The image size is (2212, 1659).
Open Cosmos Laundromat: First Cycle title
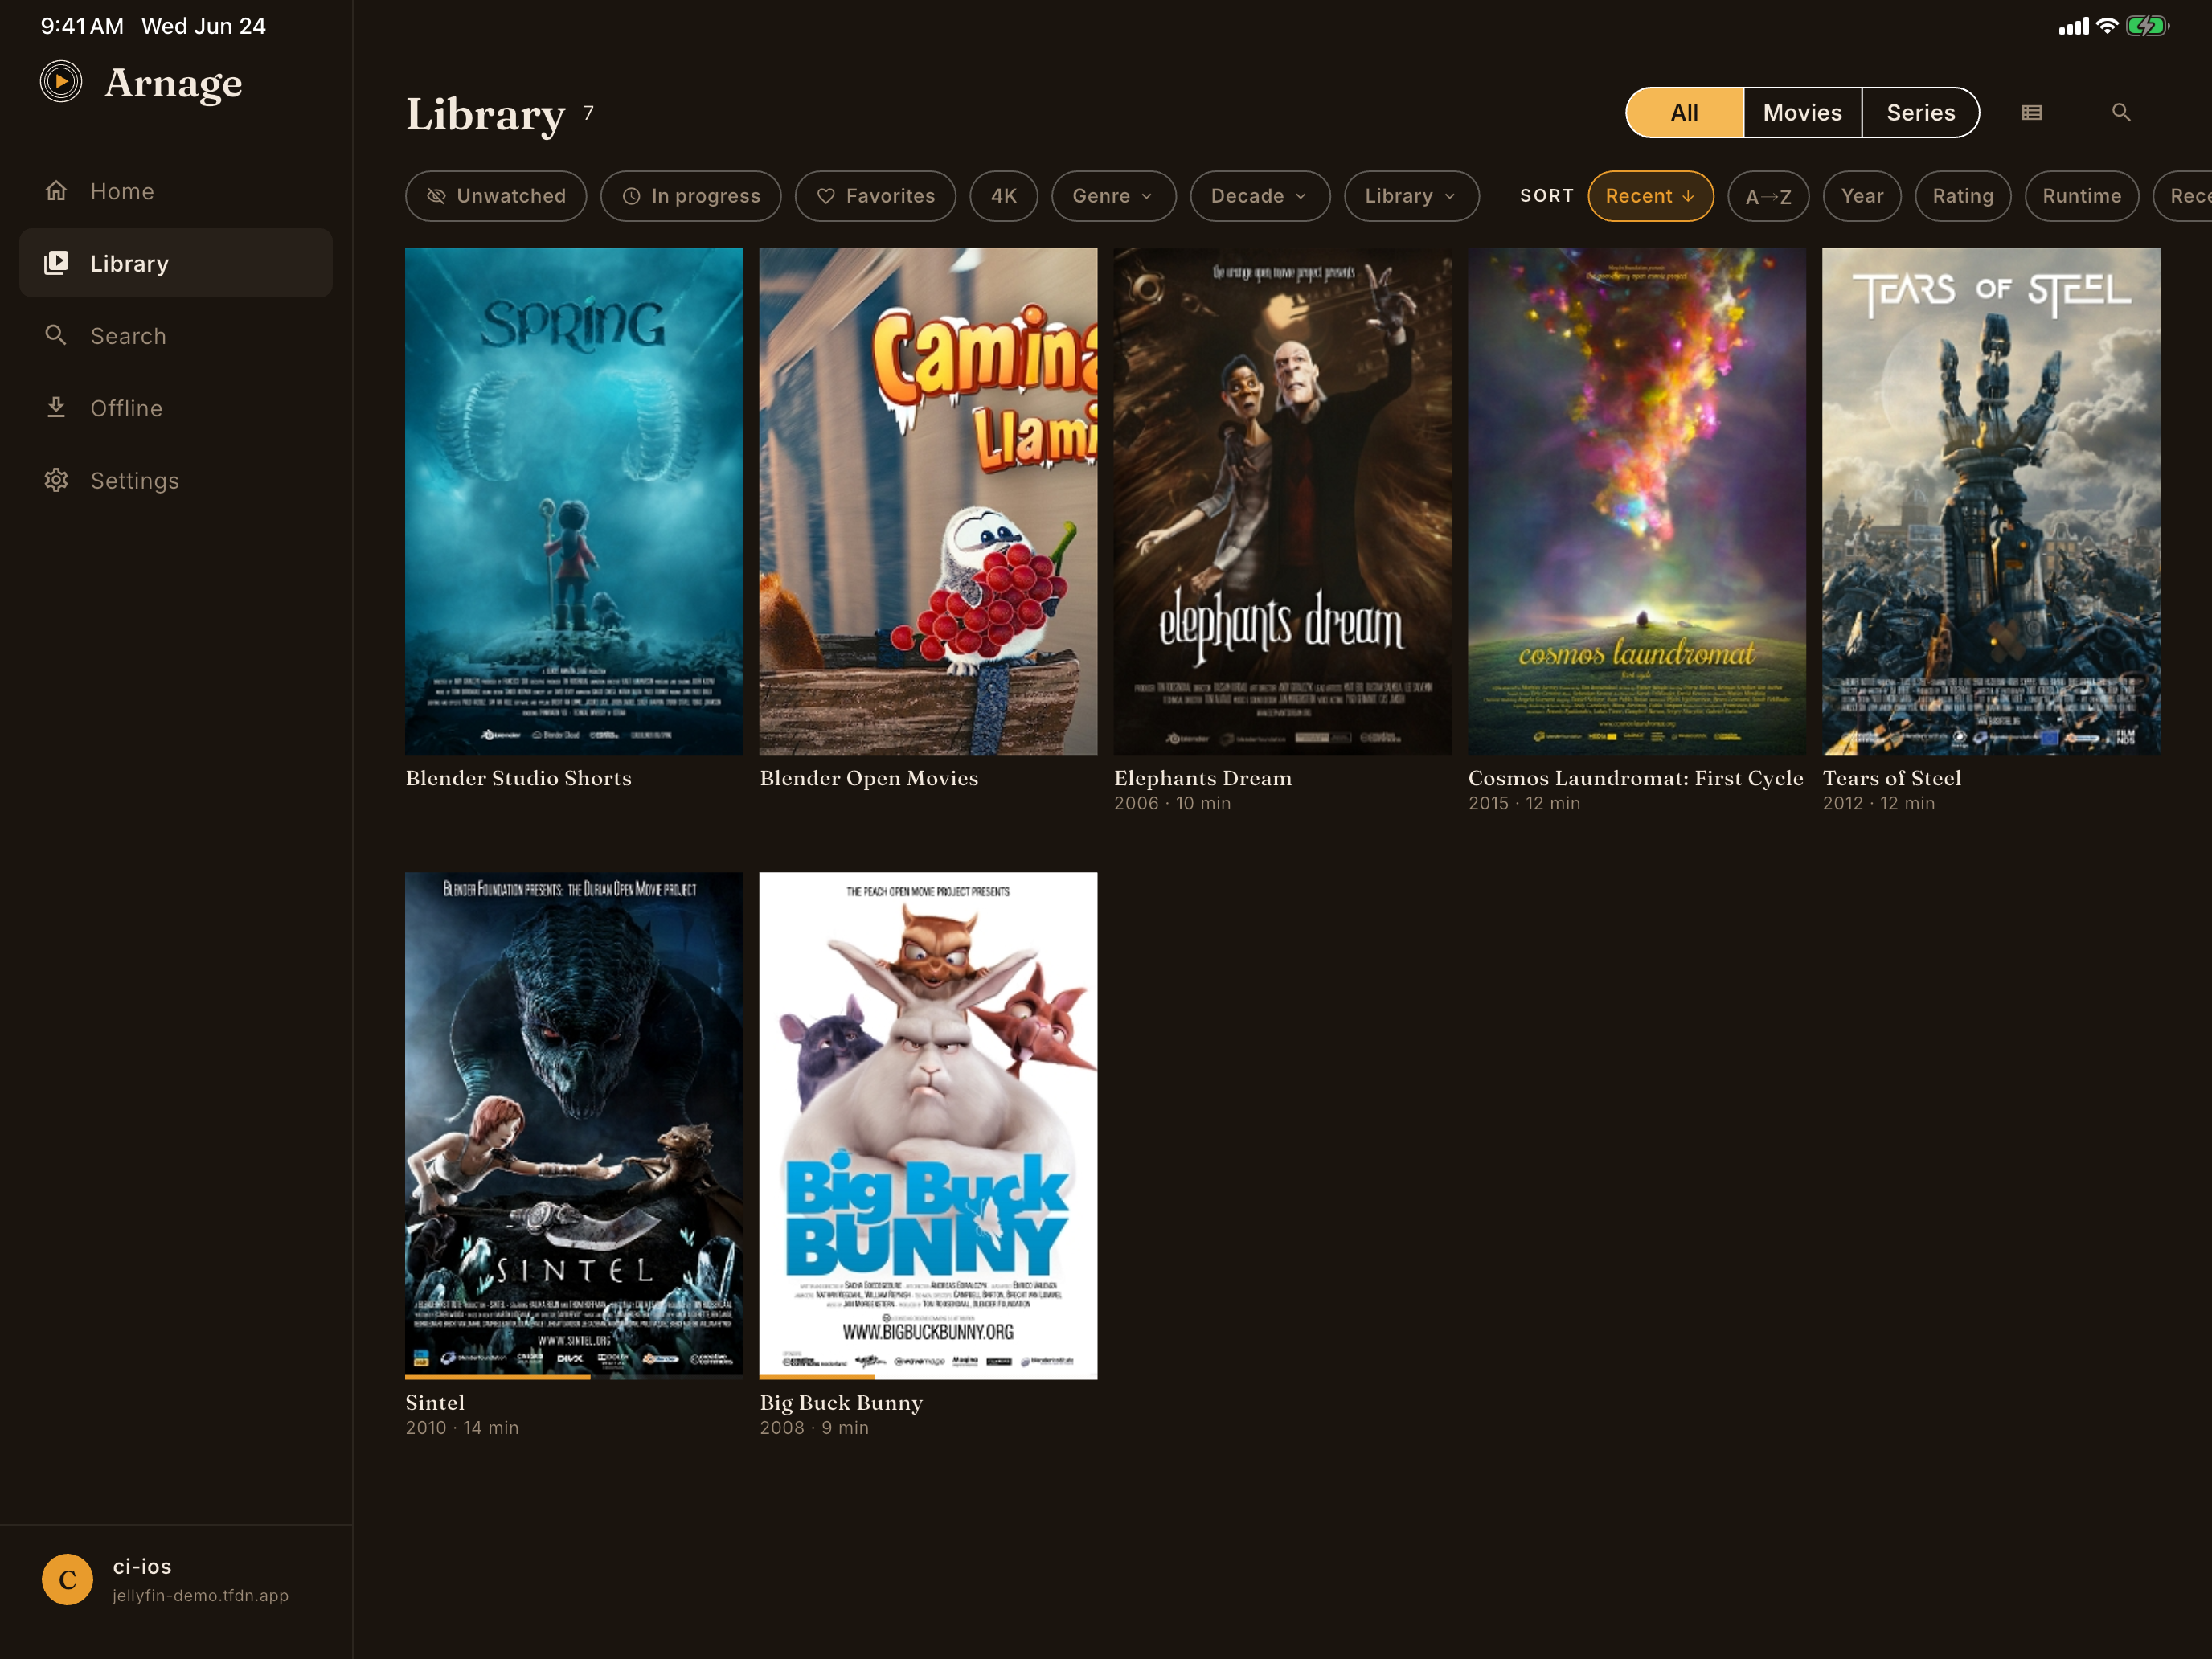click(x=1636, y=778)
